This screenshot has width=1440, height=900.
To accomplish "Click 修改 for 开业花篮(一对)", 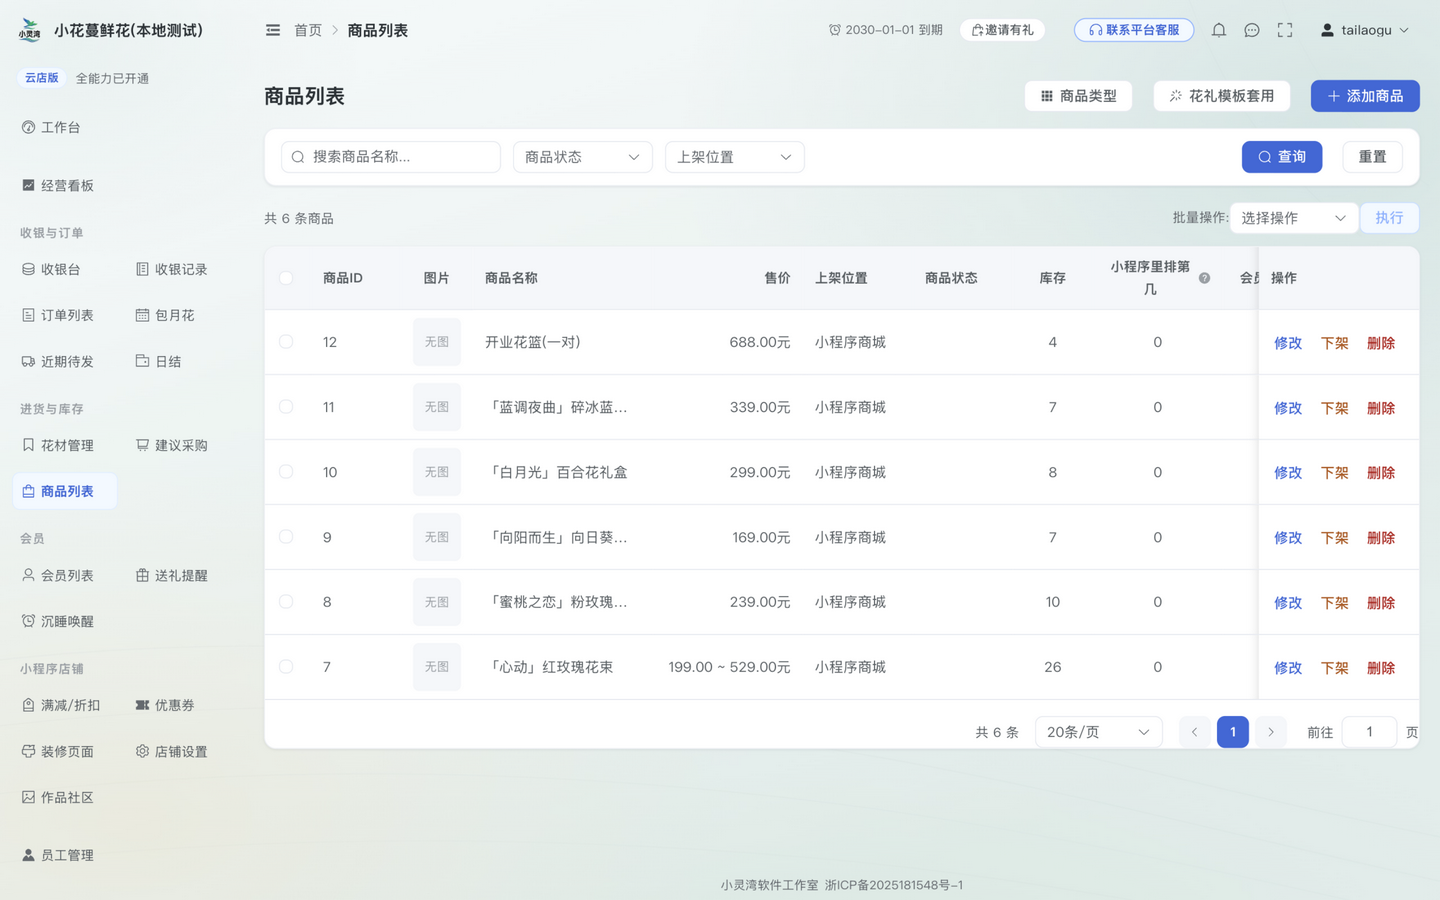I will coord(1288,343).
